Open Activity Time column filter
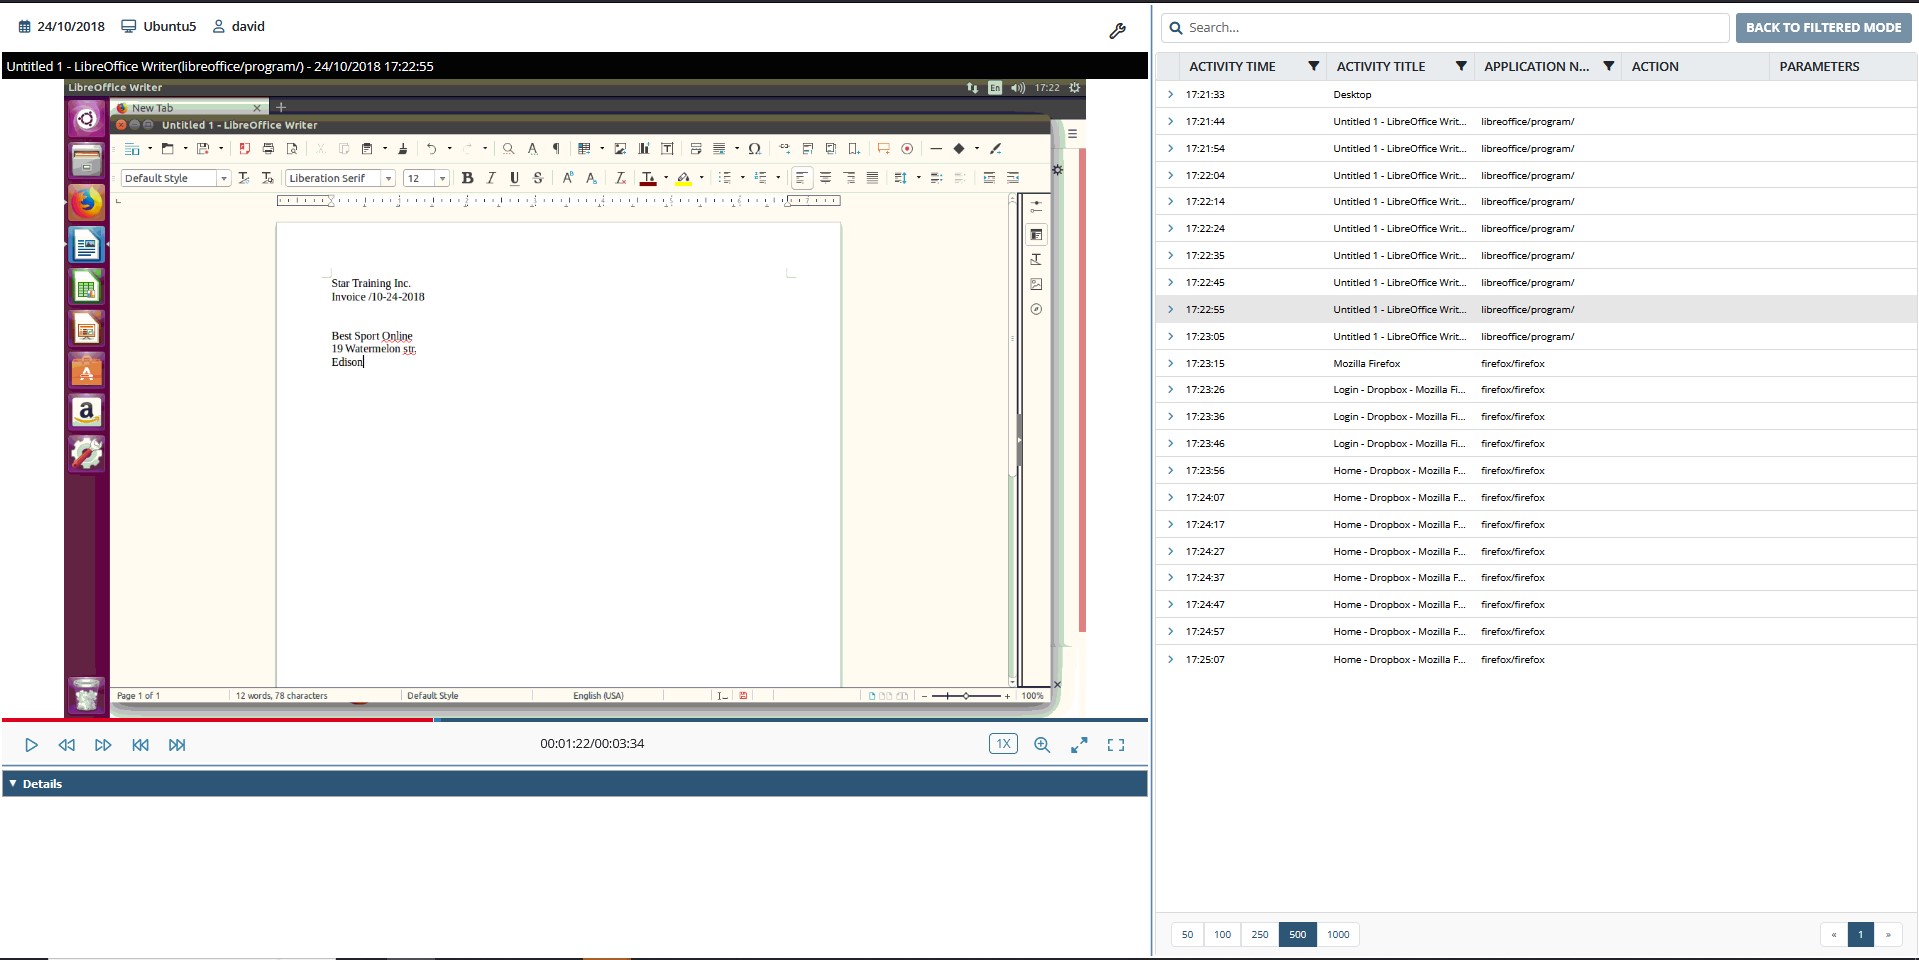 pos(1313,66)
